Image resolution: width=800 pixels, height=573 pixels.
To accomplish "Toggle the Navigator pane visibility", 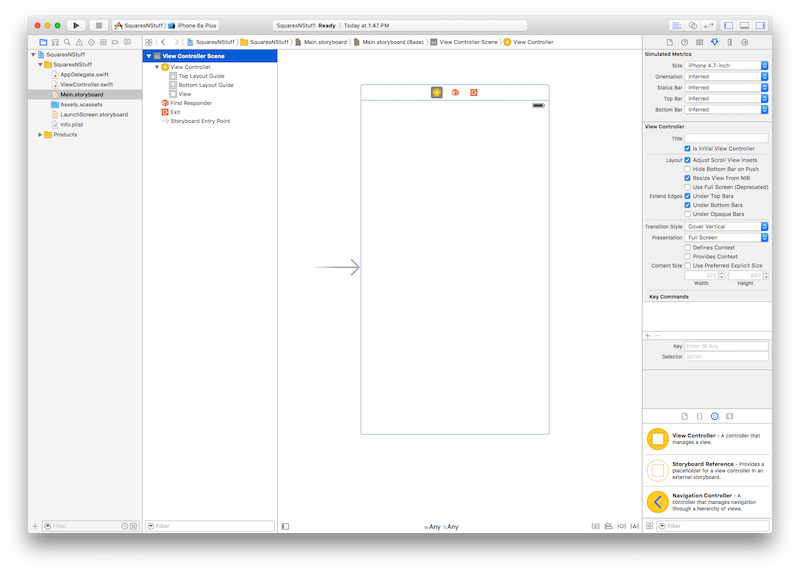I will 729,26.
